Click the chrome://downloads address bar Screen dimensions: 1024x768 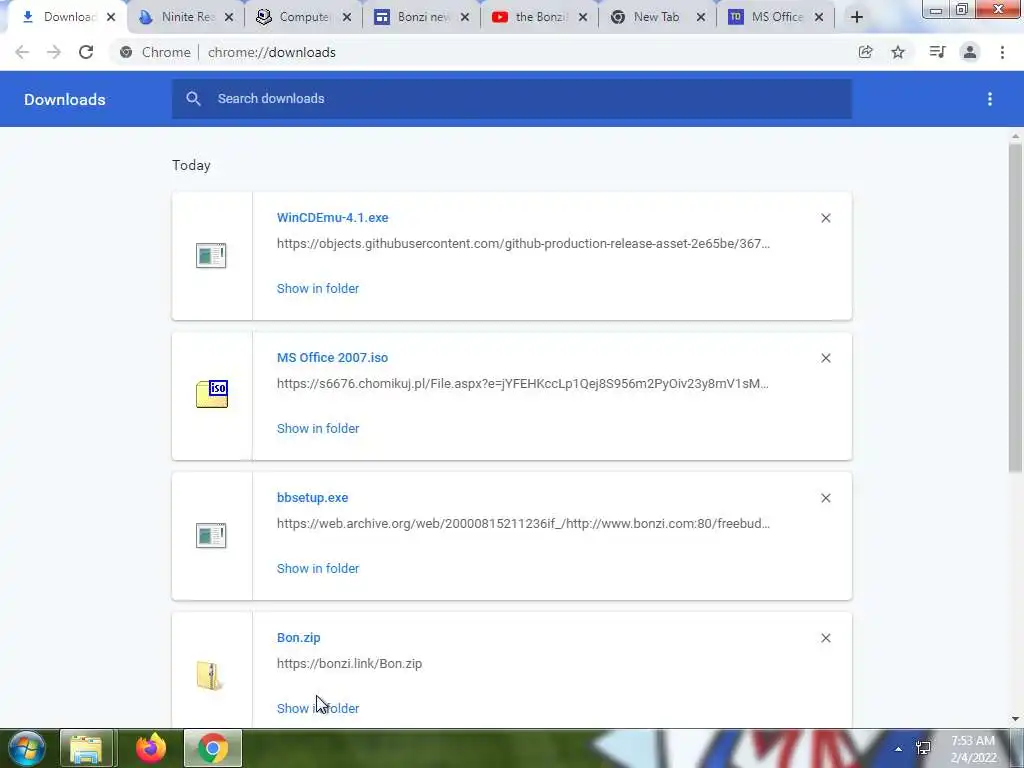(x=272, y=52)
